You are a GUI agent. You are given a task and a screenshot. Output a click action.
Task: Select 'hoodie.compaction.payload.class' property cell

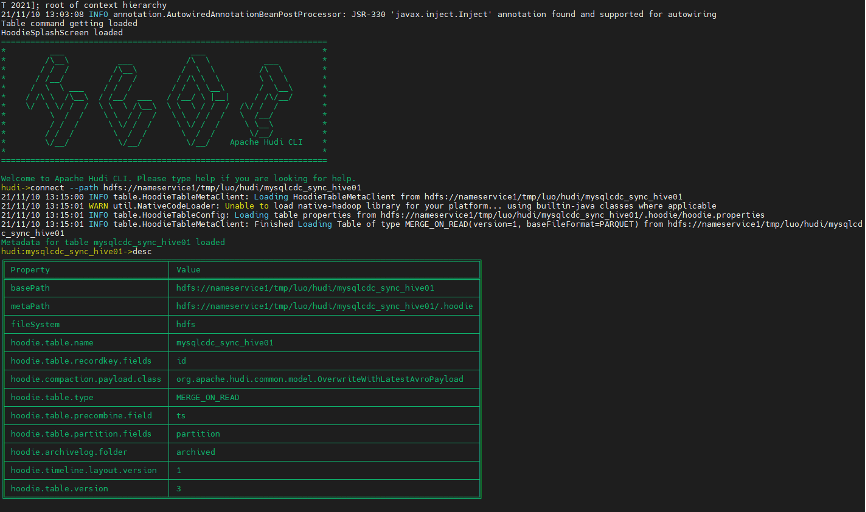click(x=86, y=379)
